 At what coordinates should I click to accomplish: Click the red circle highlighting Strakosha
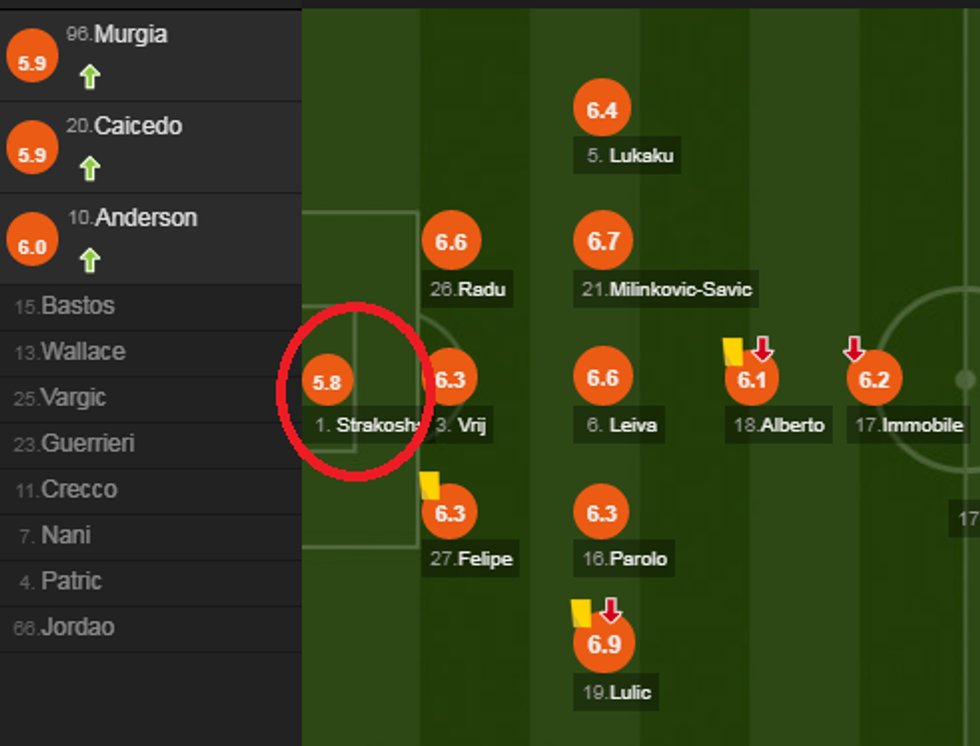click(357, 390)
